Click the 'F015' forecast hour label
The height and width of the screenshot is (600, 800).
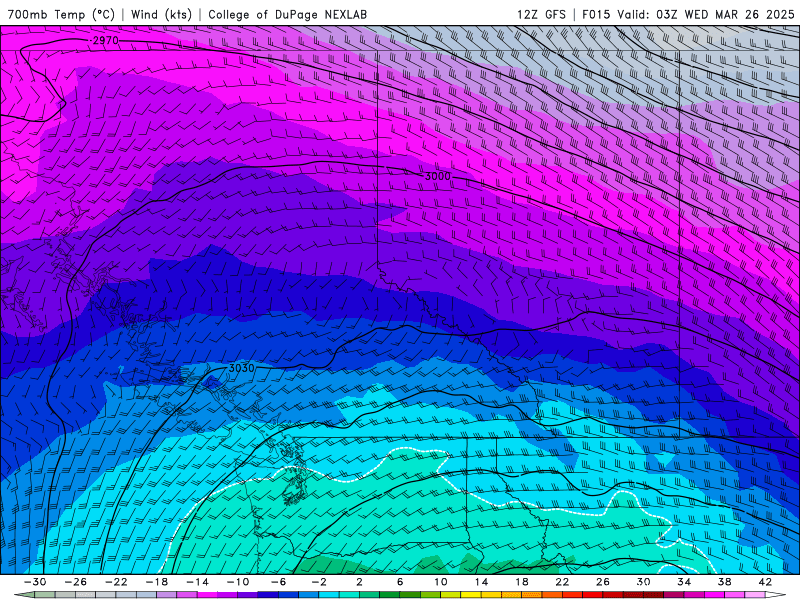[596, 14]
